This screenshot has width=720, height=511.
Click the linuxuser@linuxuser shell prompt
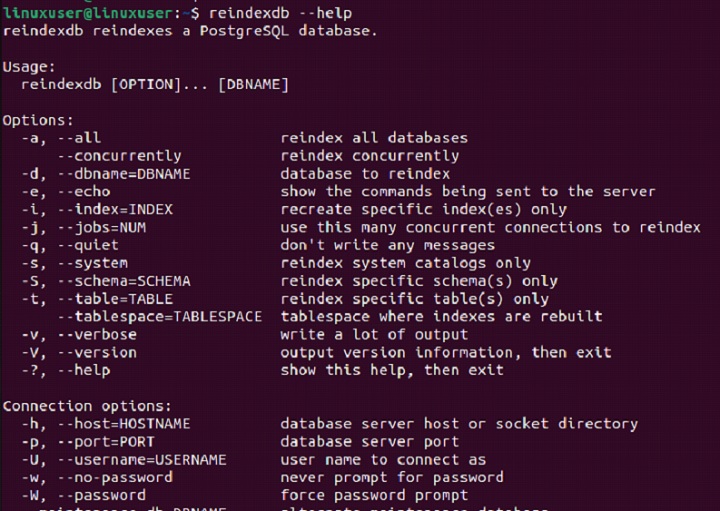(84, 13)
